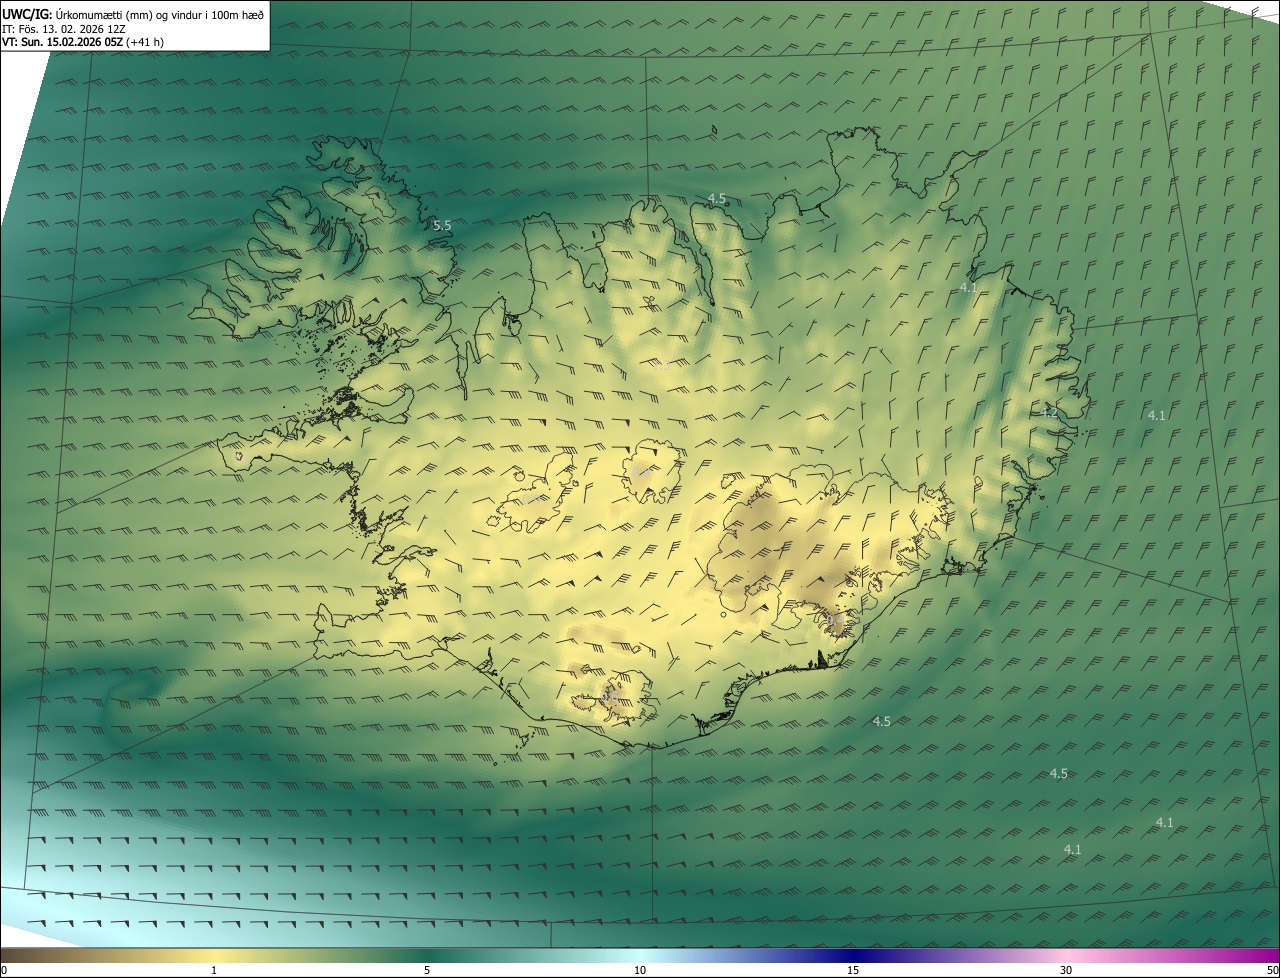The height and width of the screenshot is (978, 1280).
Task: Click the 5.5 value label on the map
Action: (442, 226)
